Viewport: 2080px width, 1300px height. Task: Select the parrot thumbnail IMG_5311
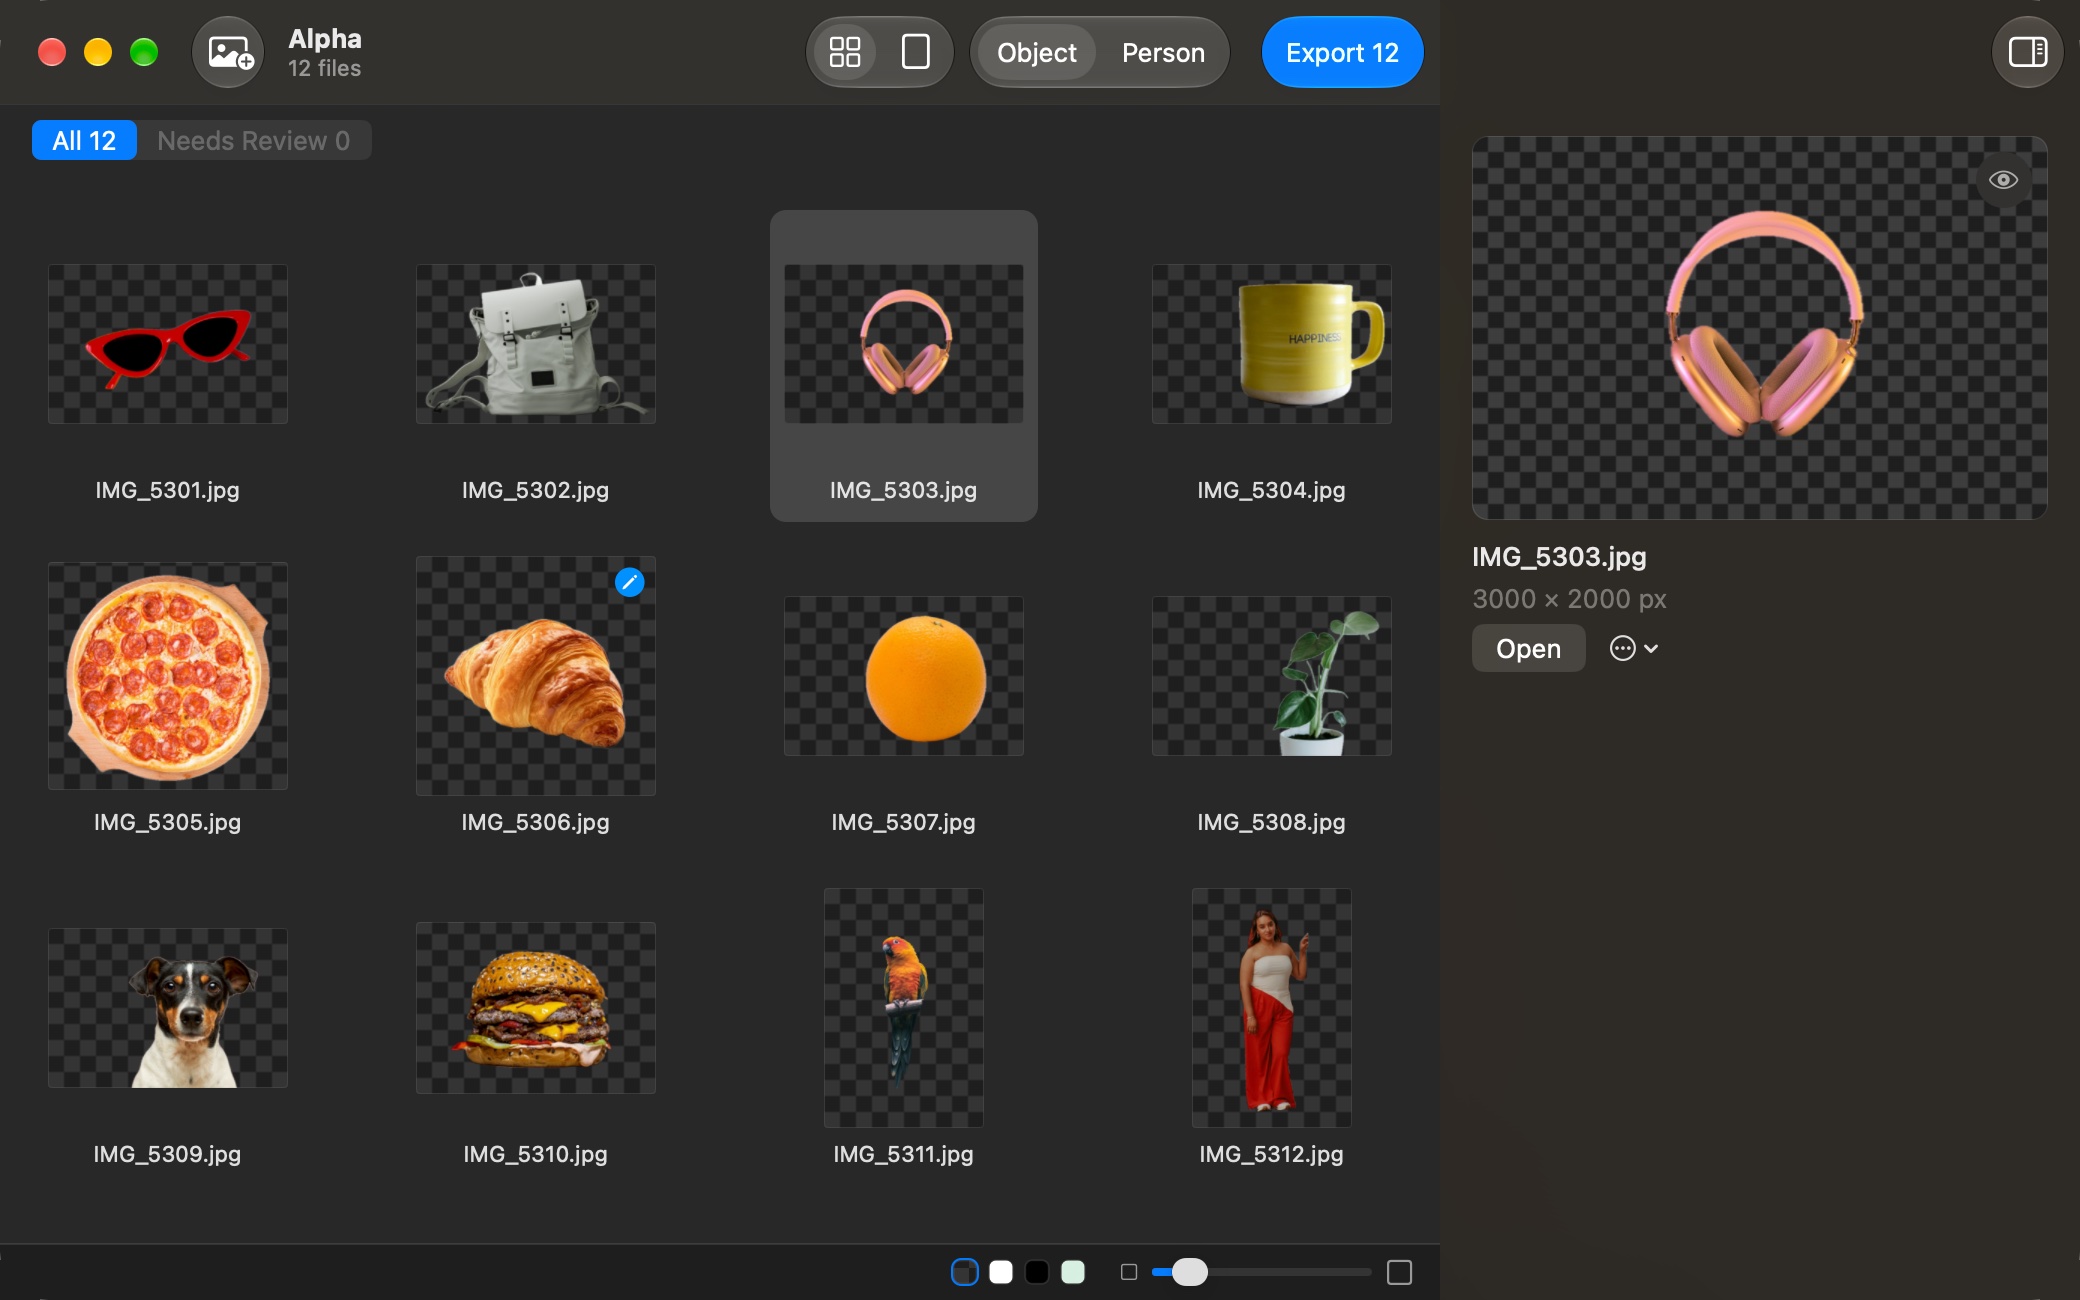coord(904,1008)
